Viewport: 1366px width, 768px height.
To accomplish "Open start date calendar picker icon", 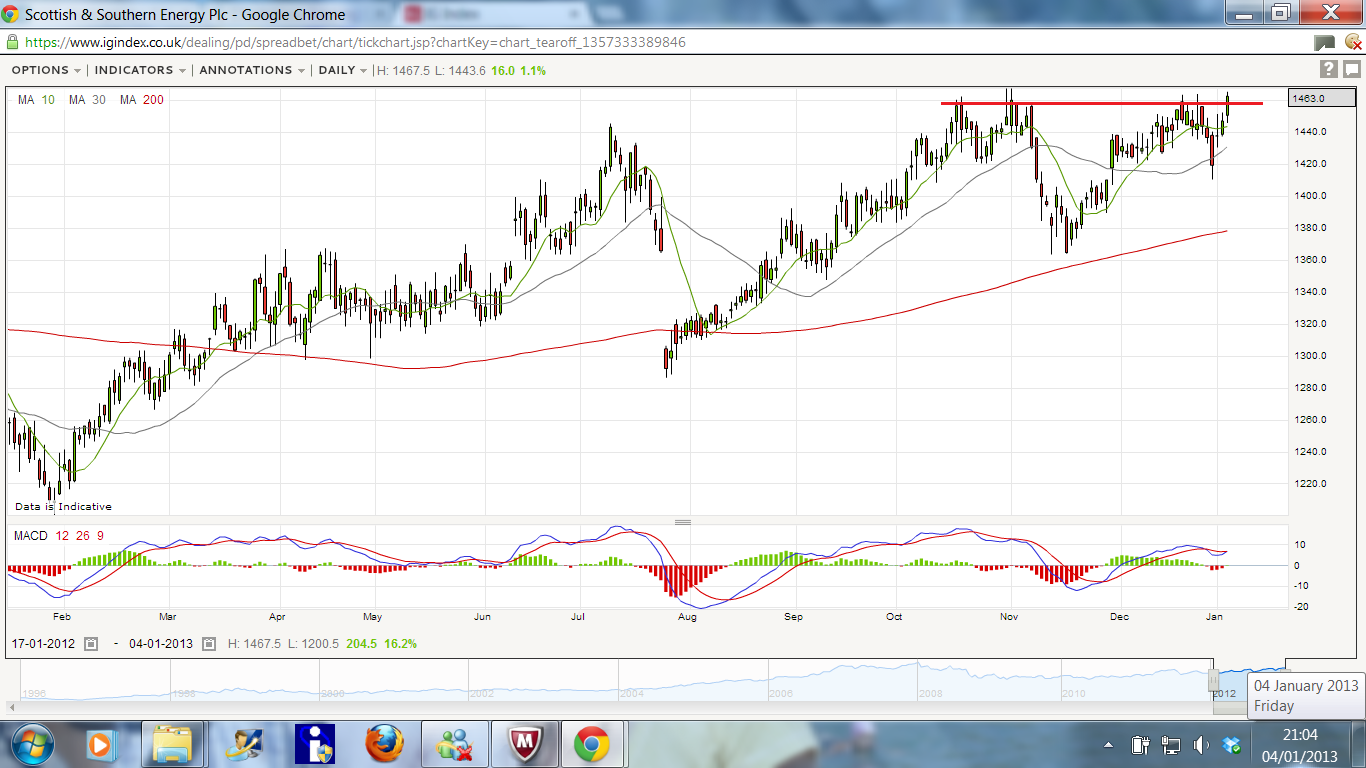I will coord(91,644).
